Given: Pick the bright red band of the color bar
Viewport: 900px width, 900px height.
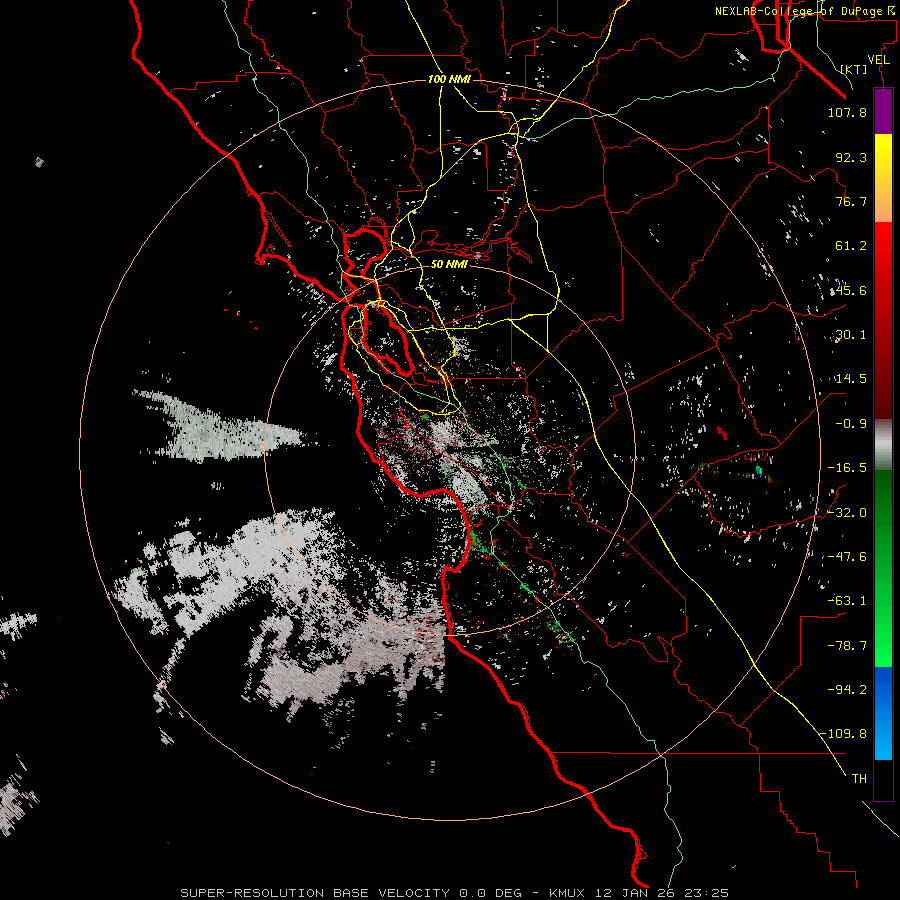Looking at the screenshot, I should pos(883,253).
